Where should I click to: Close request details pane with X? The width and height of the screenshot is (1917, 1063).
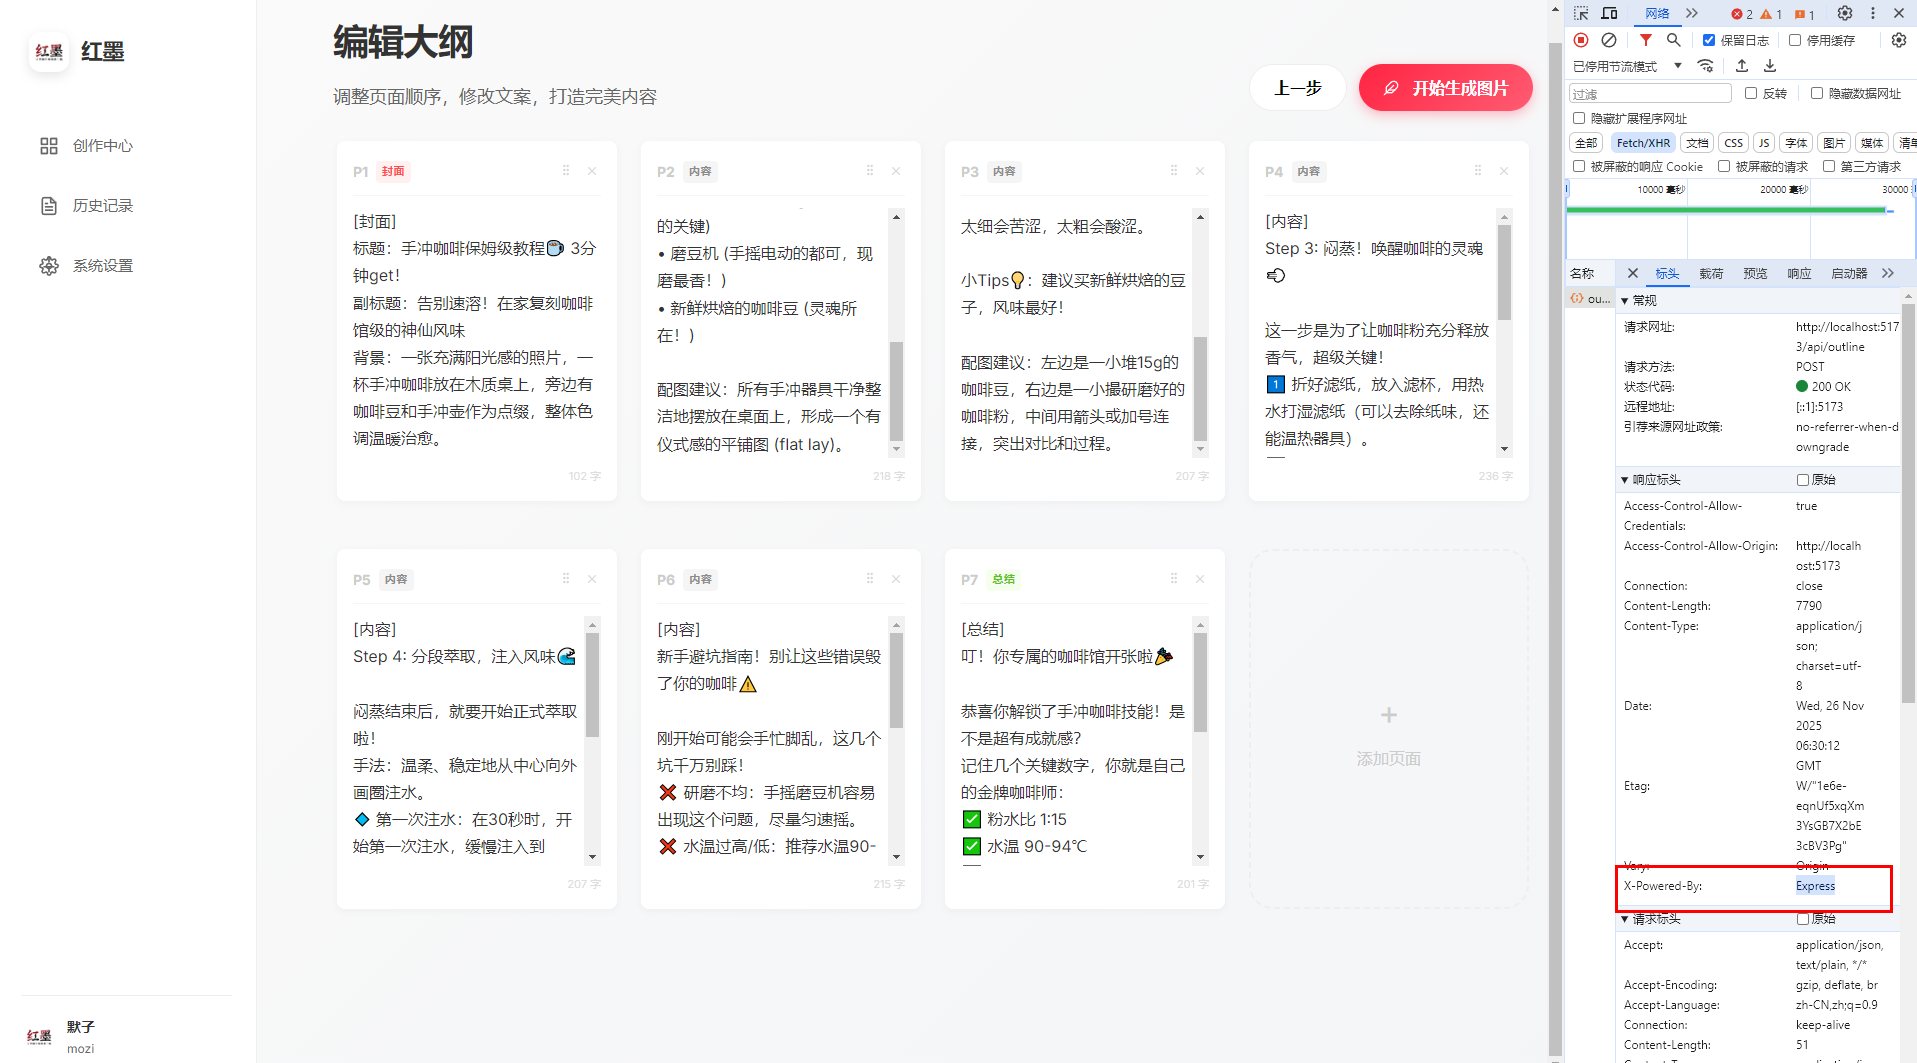(x=1633, y=273)
